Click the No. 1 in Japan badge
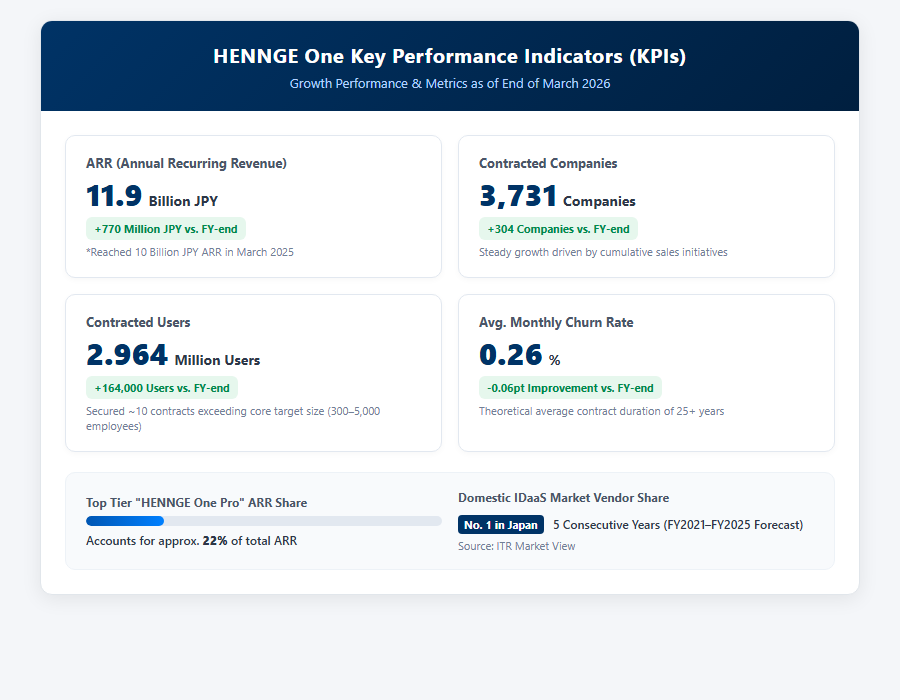 click(501, 524)
